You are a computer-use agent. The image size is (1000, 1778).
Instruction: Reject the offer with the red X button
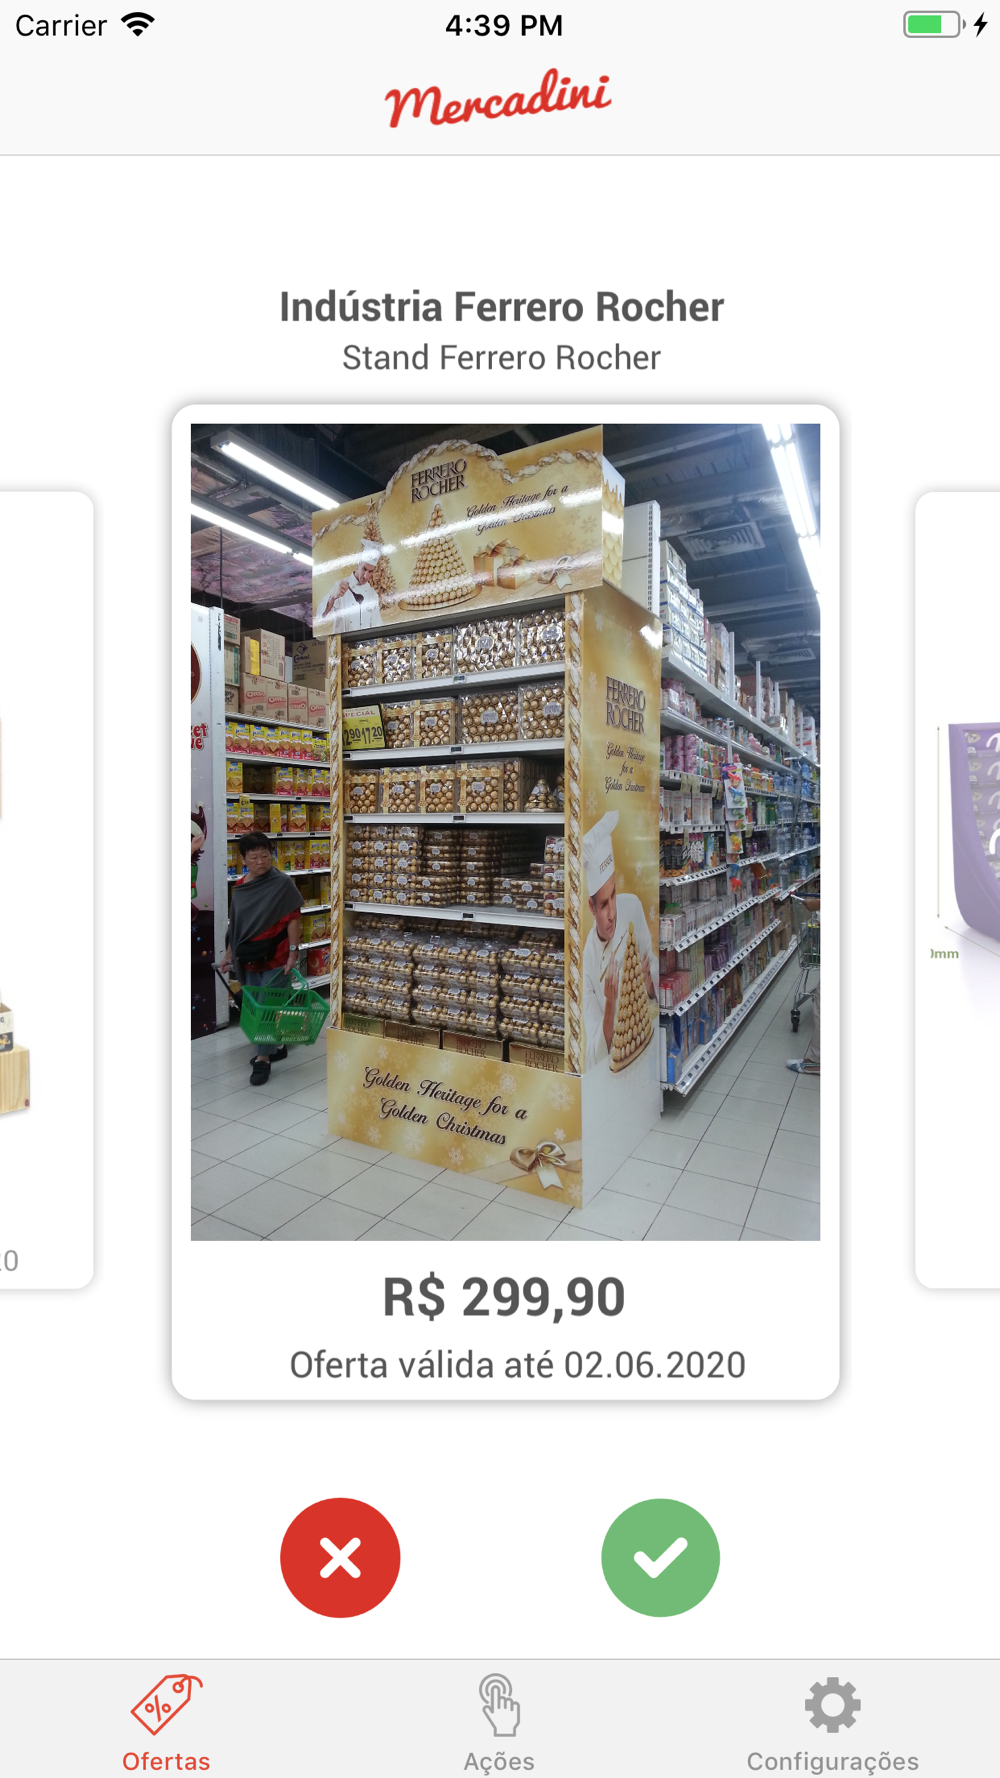pyautogui.click(x=340, y=1557)
